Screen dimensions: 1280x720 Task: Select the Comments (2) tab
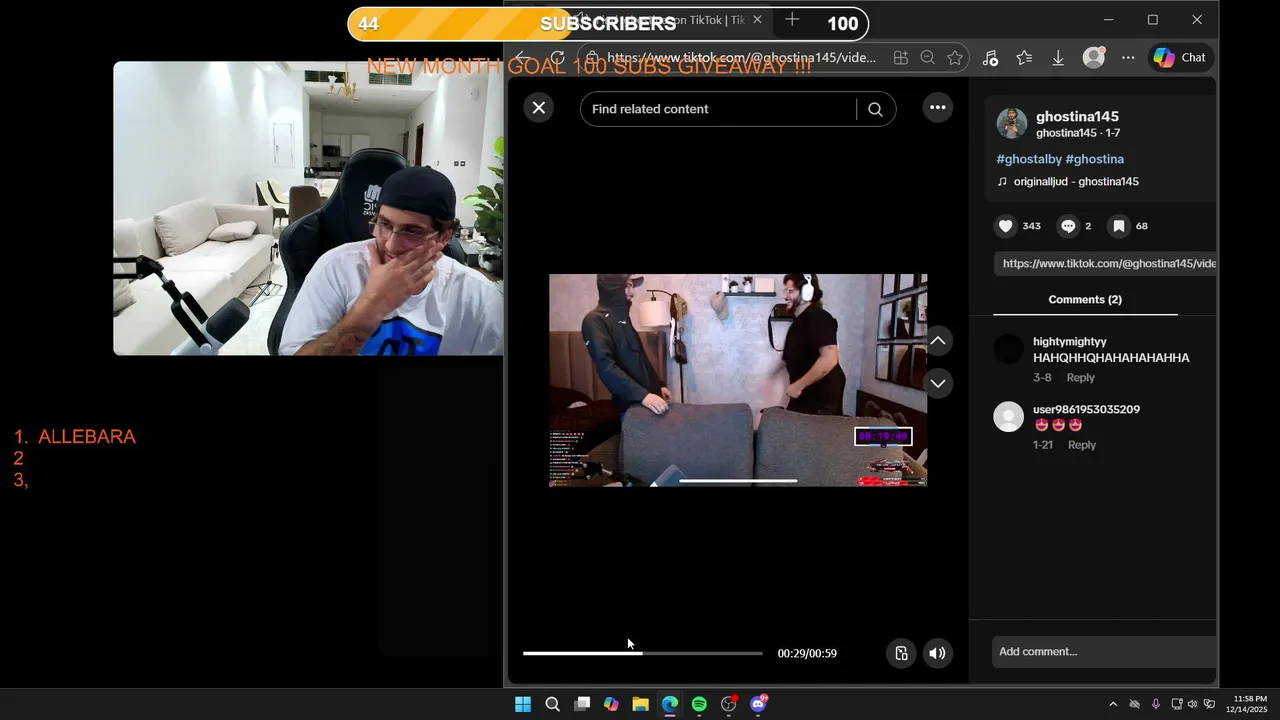[1085, 300]
